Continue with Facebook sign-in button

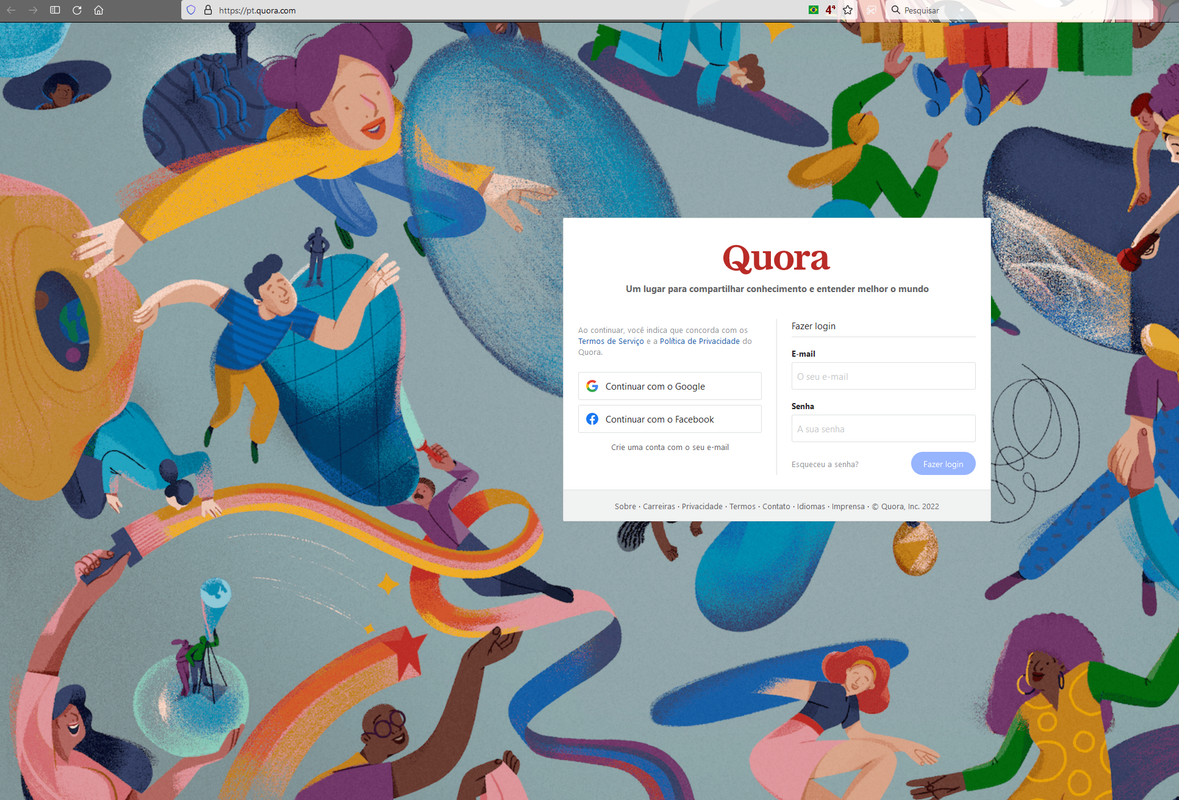pyautogui.click(x=669, y=419)
